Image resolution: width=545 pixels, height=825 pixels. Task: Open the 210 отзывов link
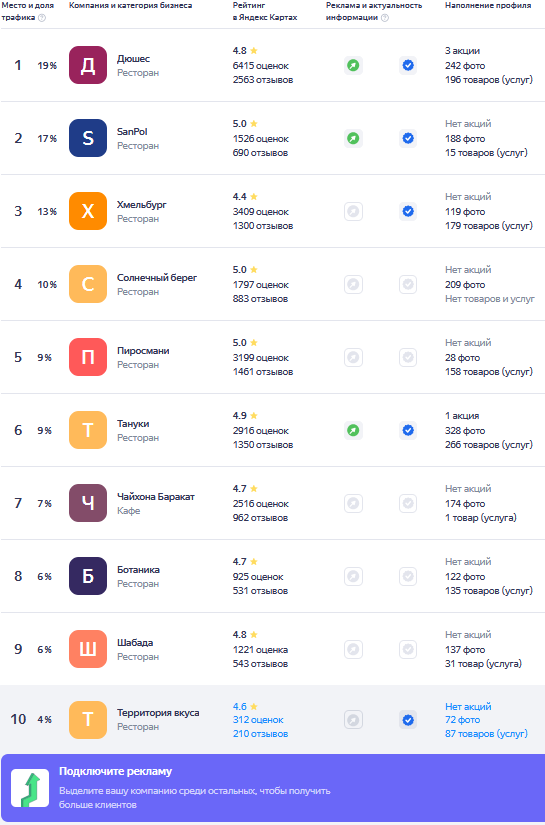(260, 734)
